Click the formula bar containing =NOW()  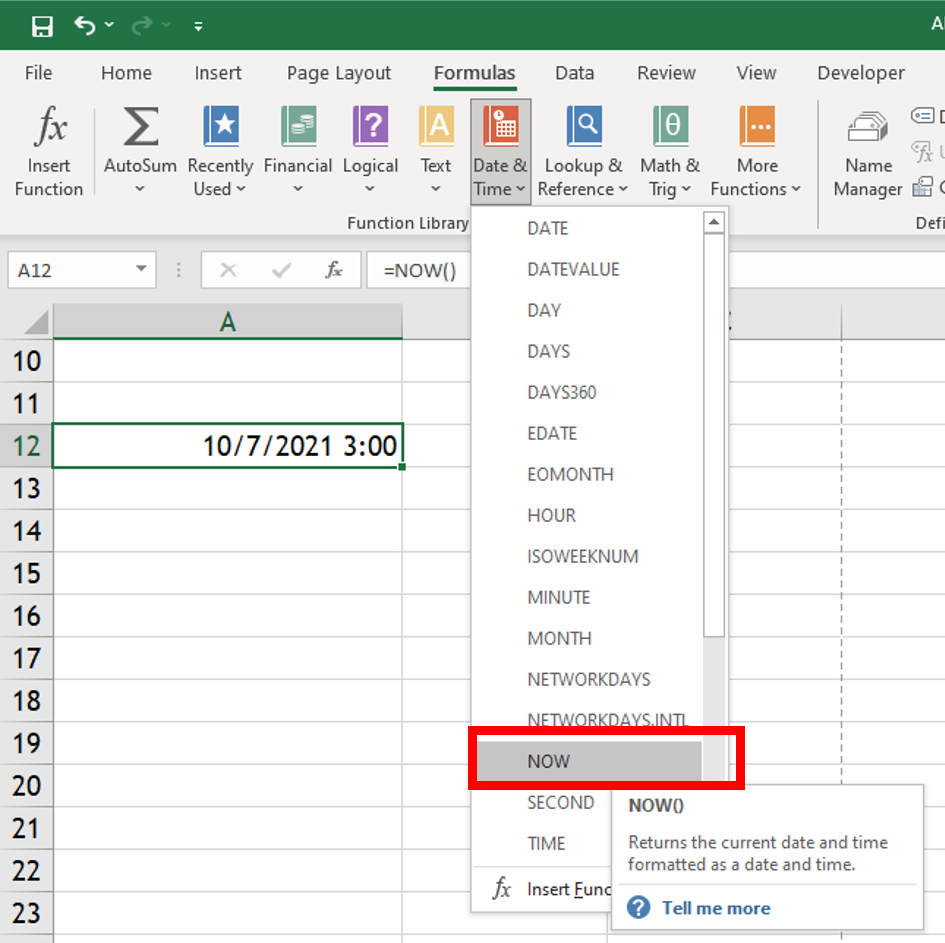point(419,270)
